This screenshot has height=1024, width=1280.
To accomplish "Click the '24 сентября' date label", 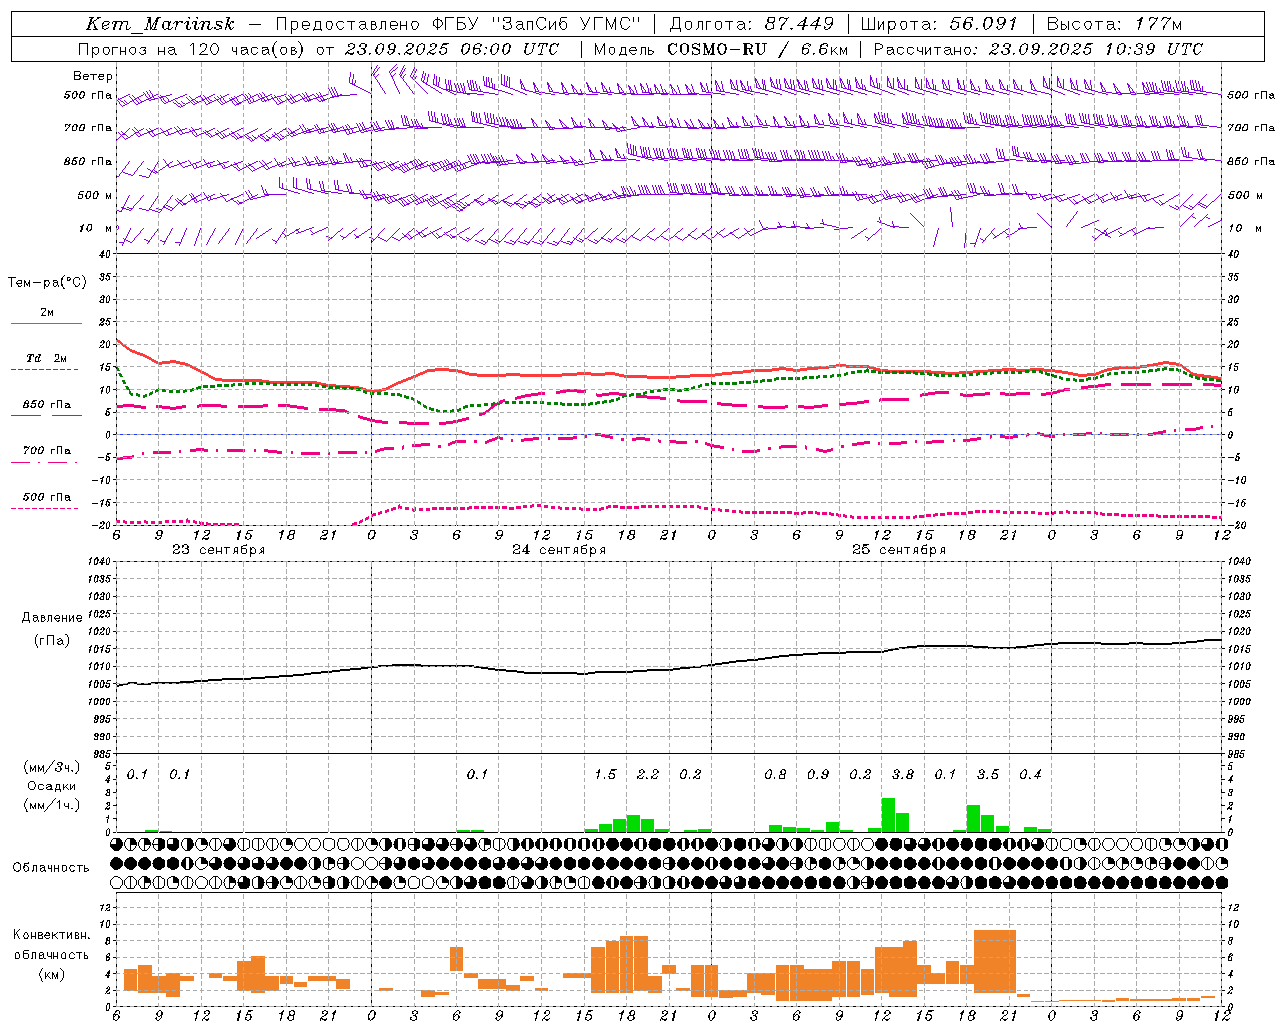I will [x=559, y=550].
